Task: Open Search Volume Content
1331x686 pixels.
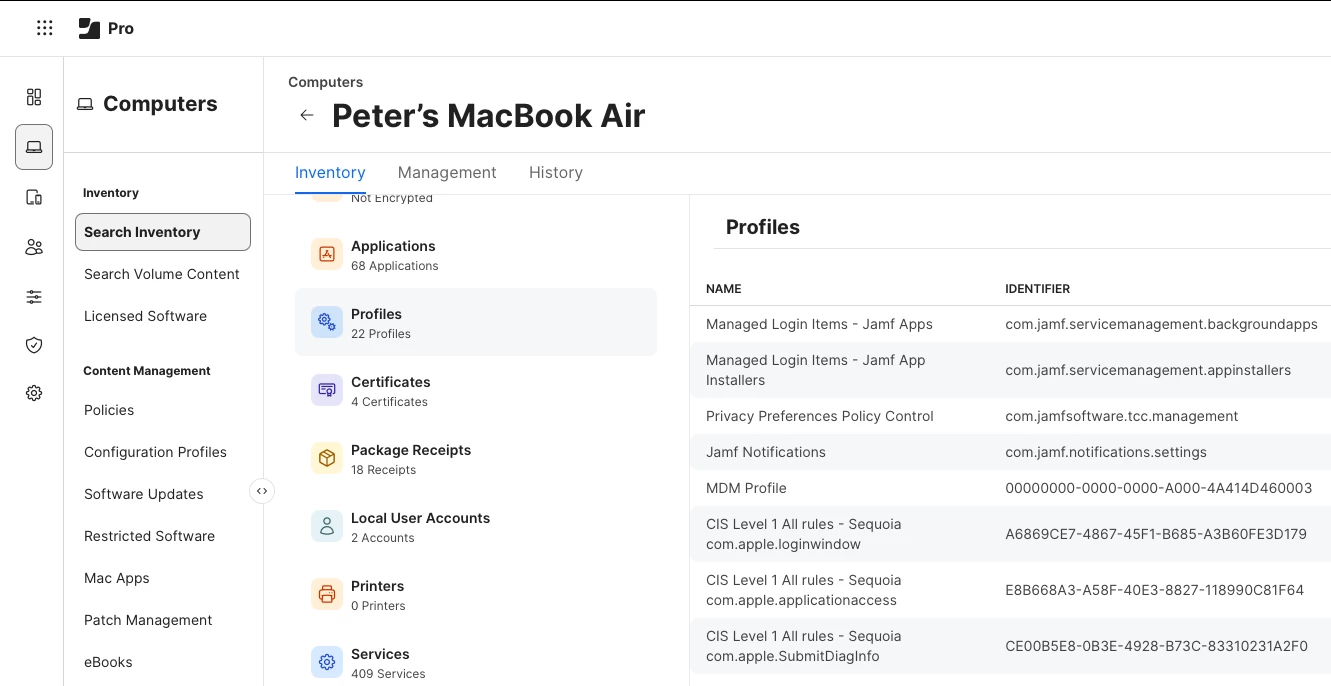Action: click(162, 274)
